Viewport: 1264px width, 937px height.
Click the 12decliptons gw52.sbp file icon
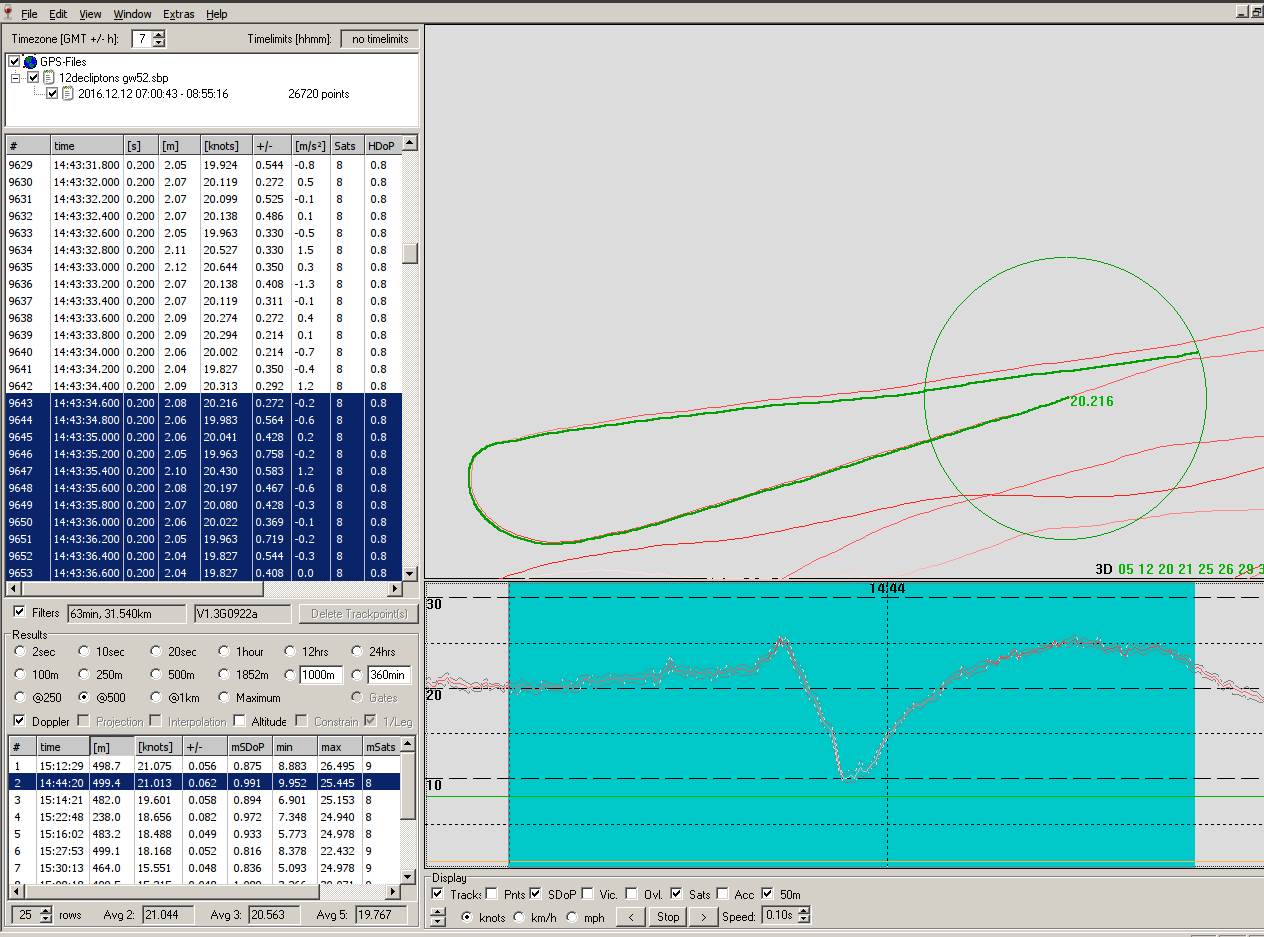[x=49, y=78]
